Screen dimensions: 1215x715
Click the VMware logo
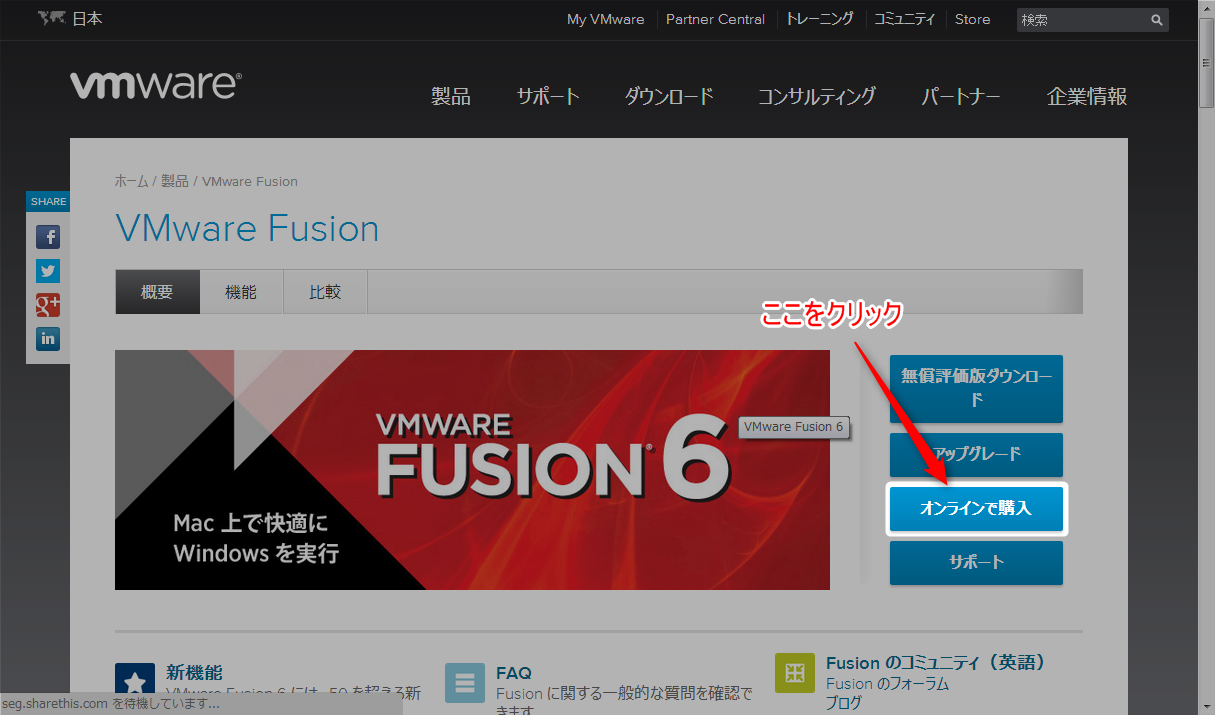click(156, 86)
